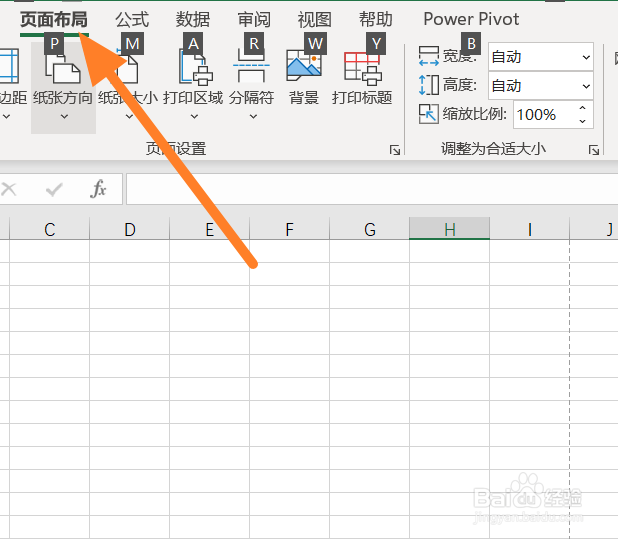Viewport: 618px width, 539px height.
Task: Open the Power Pivot tab
Action: point(471,19)
